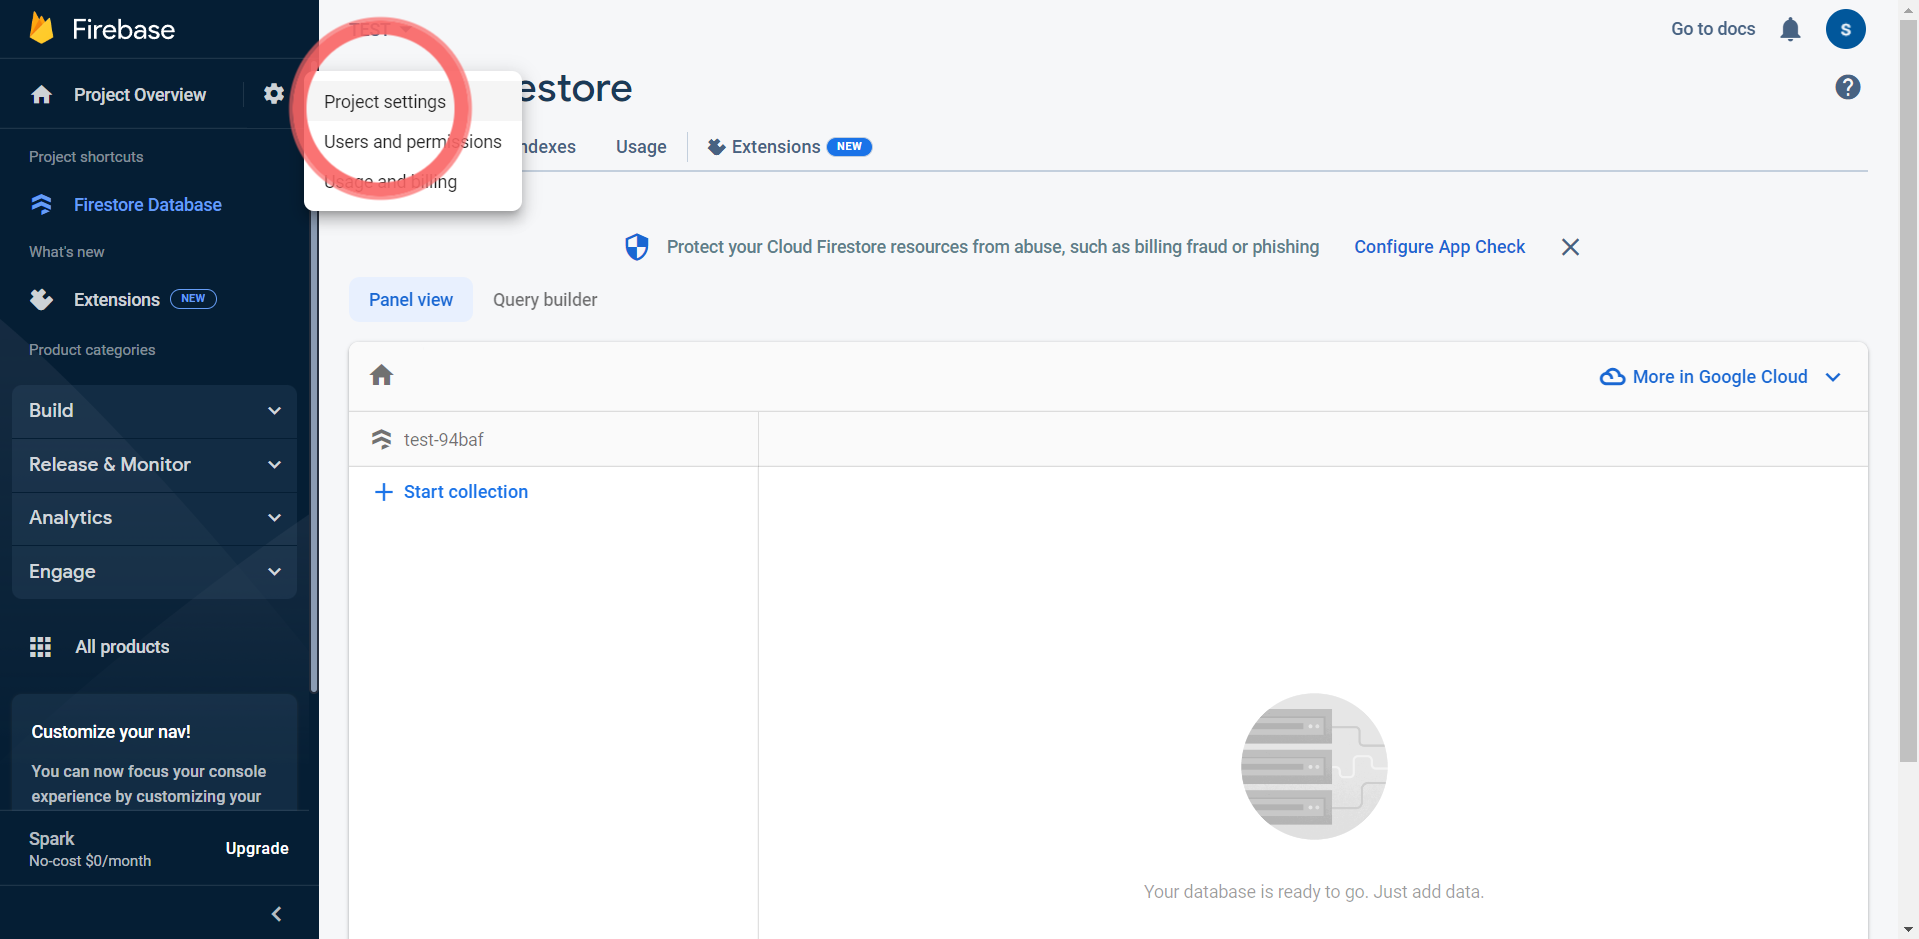Expand the Analytics category
Viewport: 1919px width, 939px height.
pos(154,518)
